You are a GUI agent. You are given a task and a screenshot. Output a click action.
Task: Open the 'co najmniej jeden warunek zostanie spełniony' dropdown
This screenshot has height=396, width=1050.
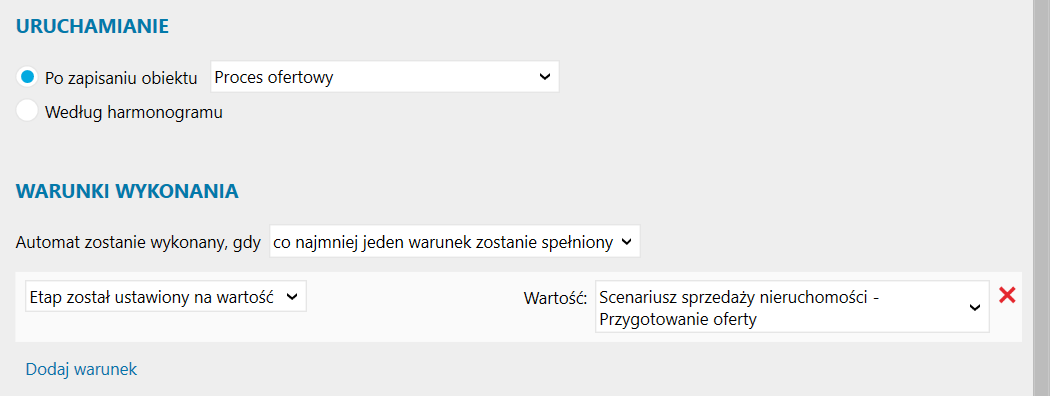point(455,242)
